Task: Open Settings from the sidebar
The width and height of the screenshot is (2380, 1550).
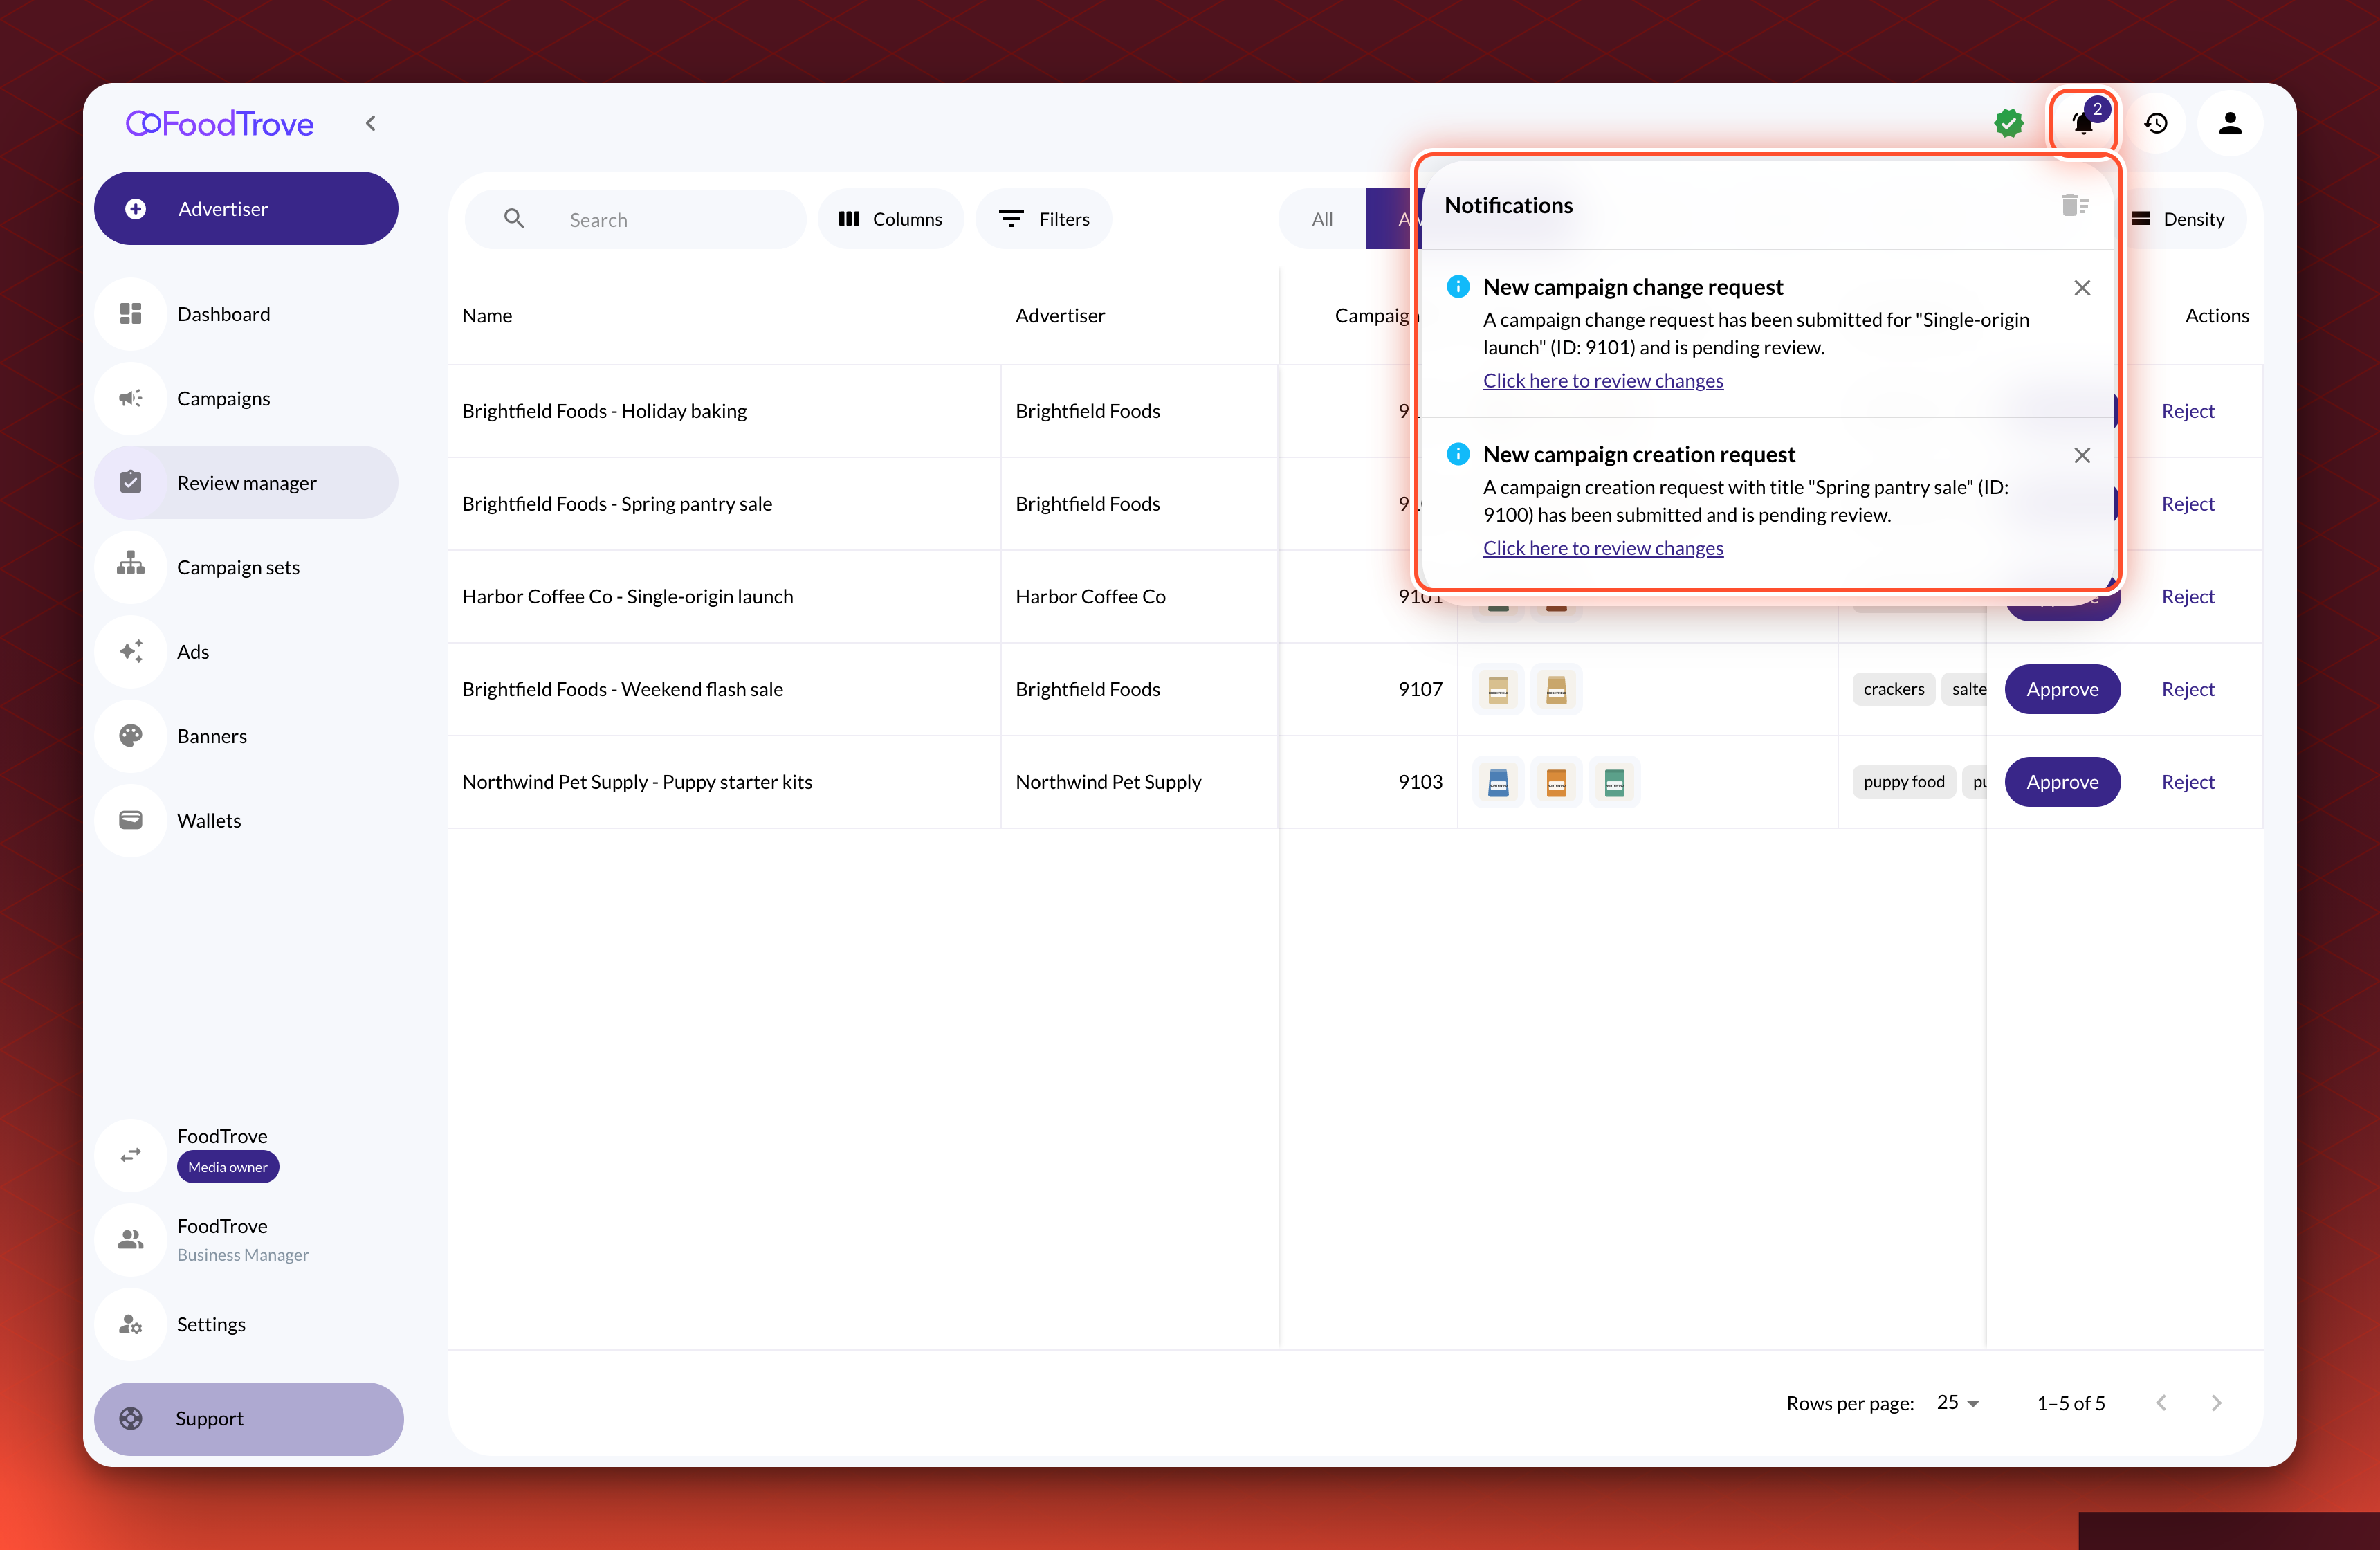Action: 246,1324
